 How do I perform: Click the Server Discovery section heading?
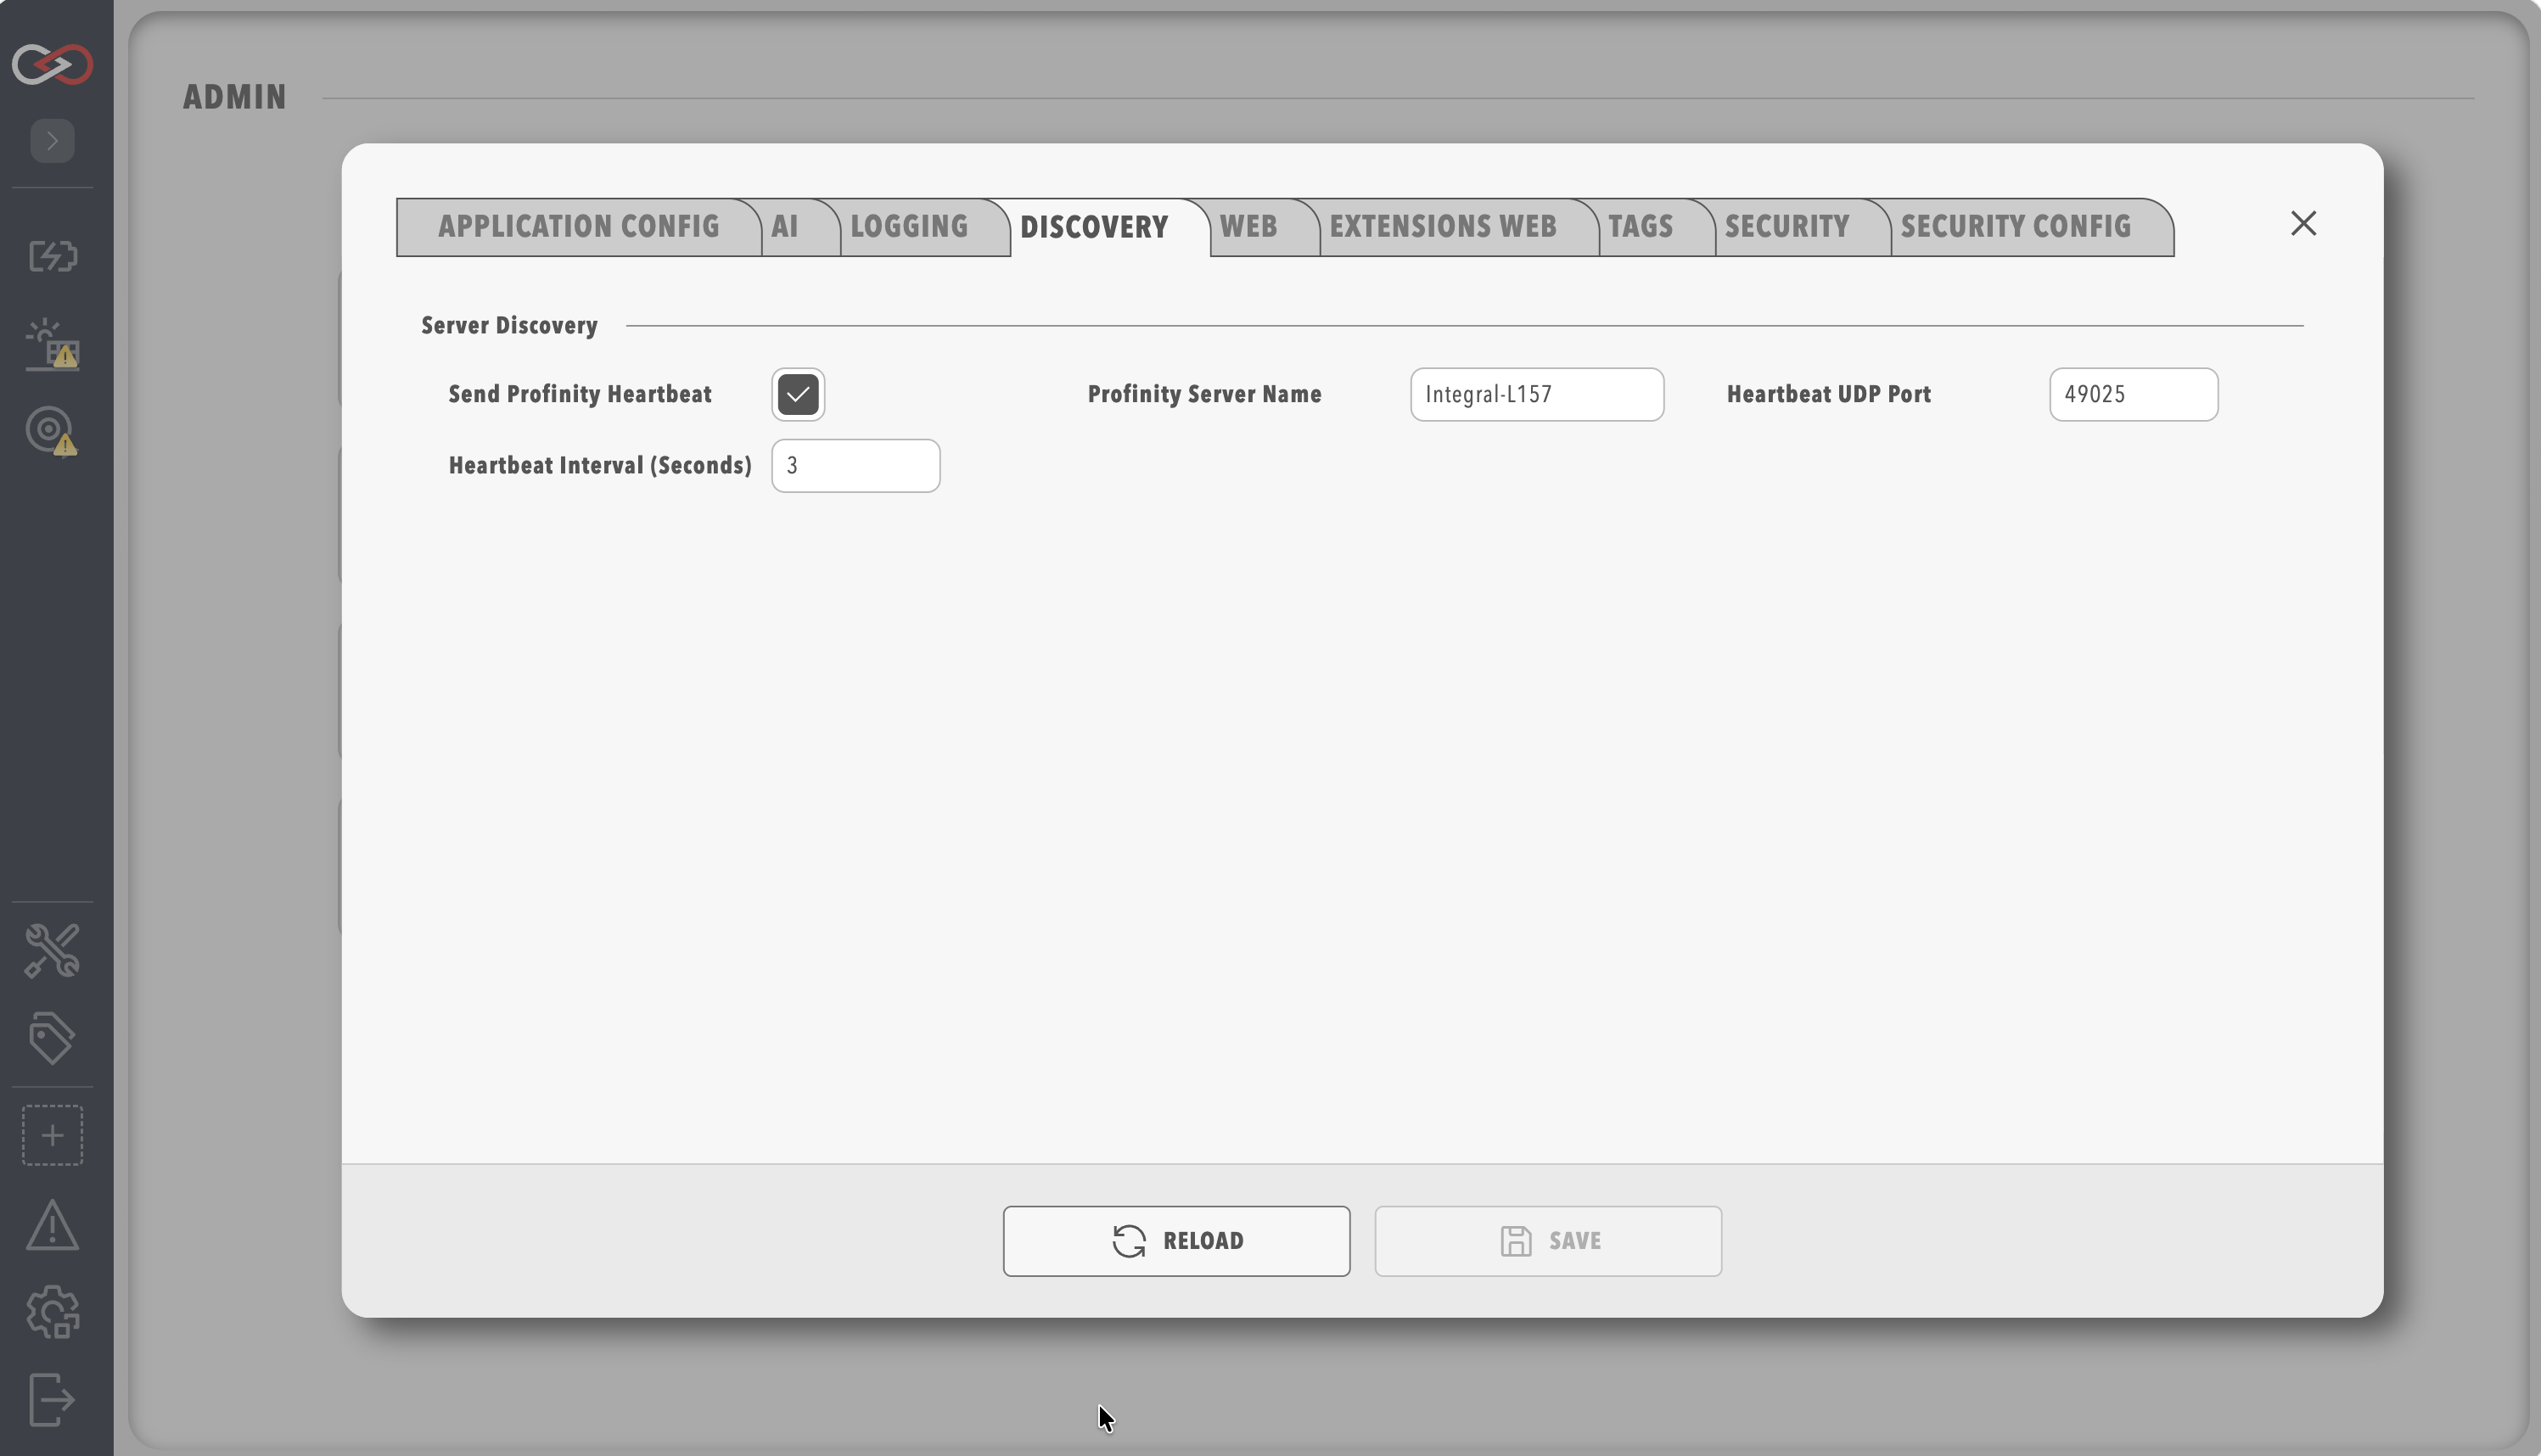pos(509,326)
